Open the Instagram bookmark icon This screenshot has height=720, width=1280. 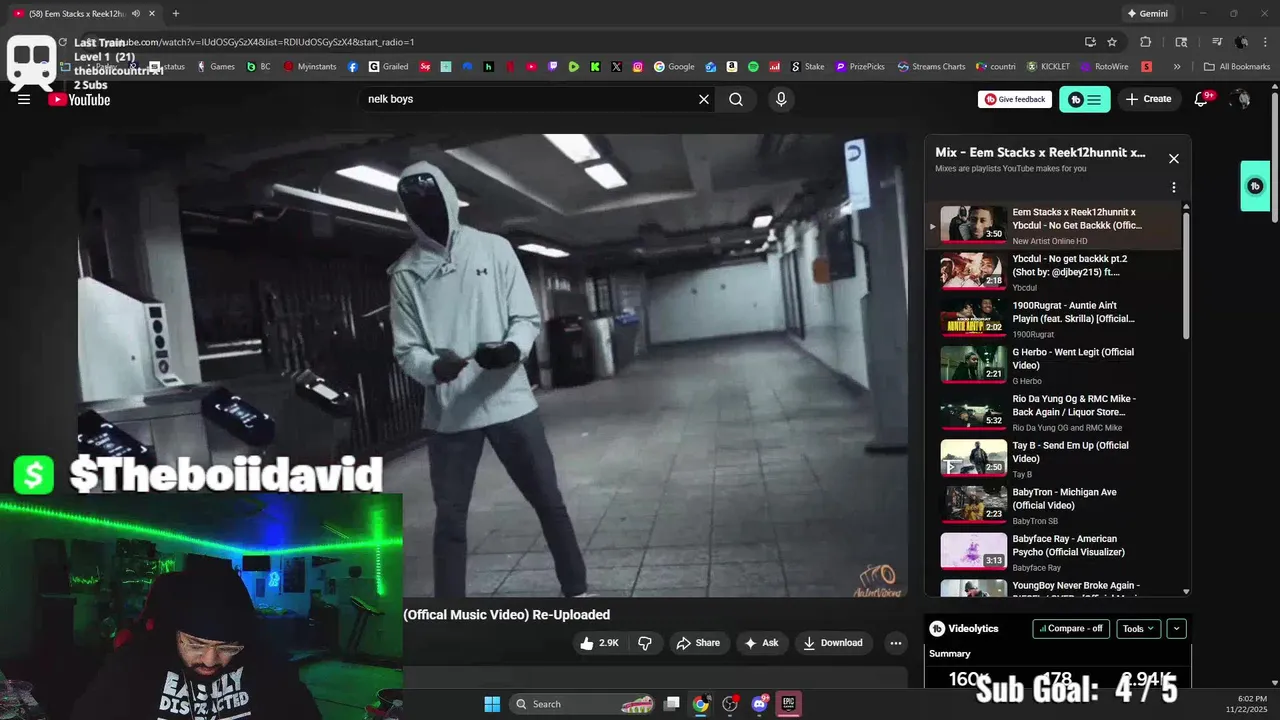637,67
